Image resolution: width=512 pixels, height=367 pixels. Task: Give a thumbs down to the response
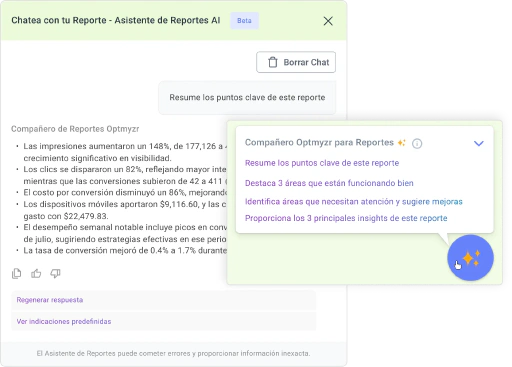(x=55, y=273)
